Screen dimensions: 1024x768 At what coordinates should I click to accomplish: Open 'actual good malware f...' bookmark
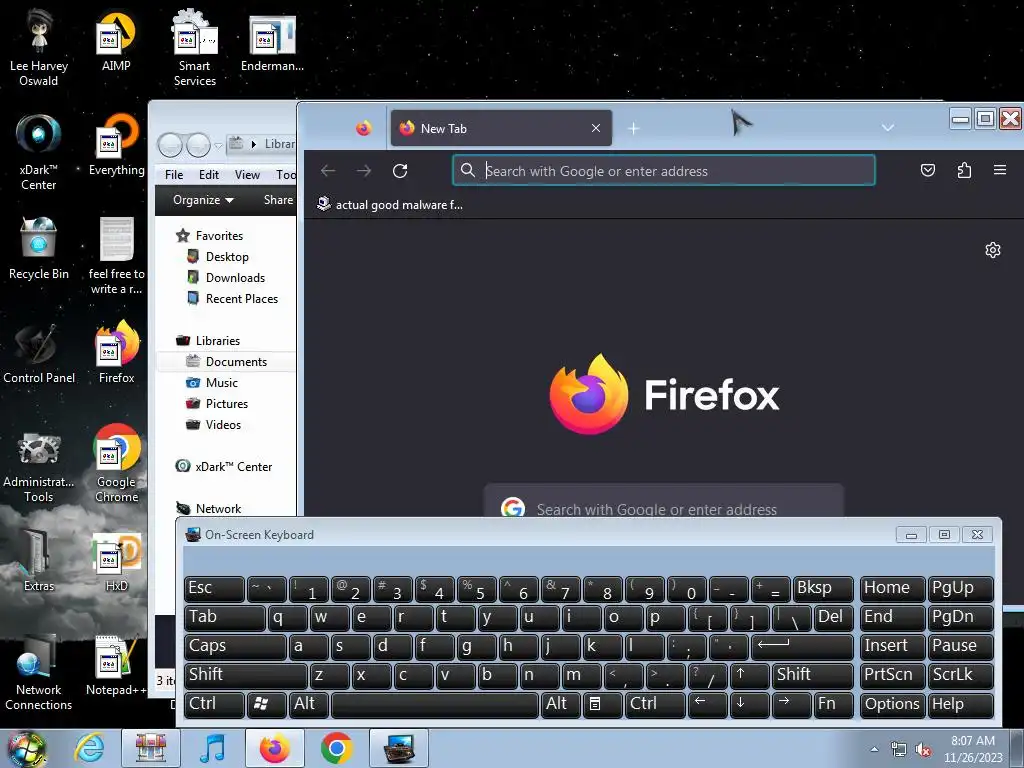(390, 204)
